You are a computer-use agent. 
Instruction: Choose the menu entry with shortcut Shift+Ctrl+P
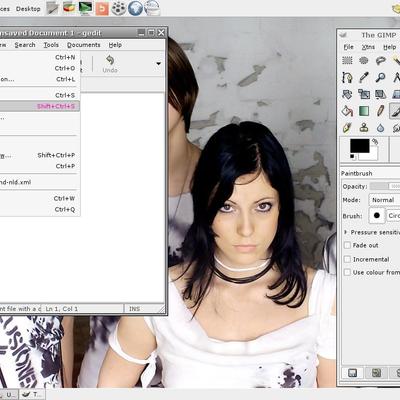point(40,155)
